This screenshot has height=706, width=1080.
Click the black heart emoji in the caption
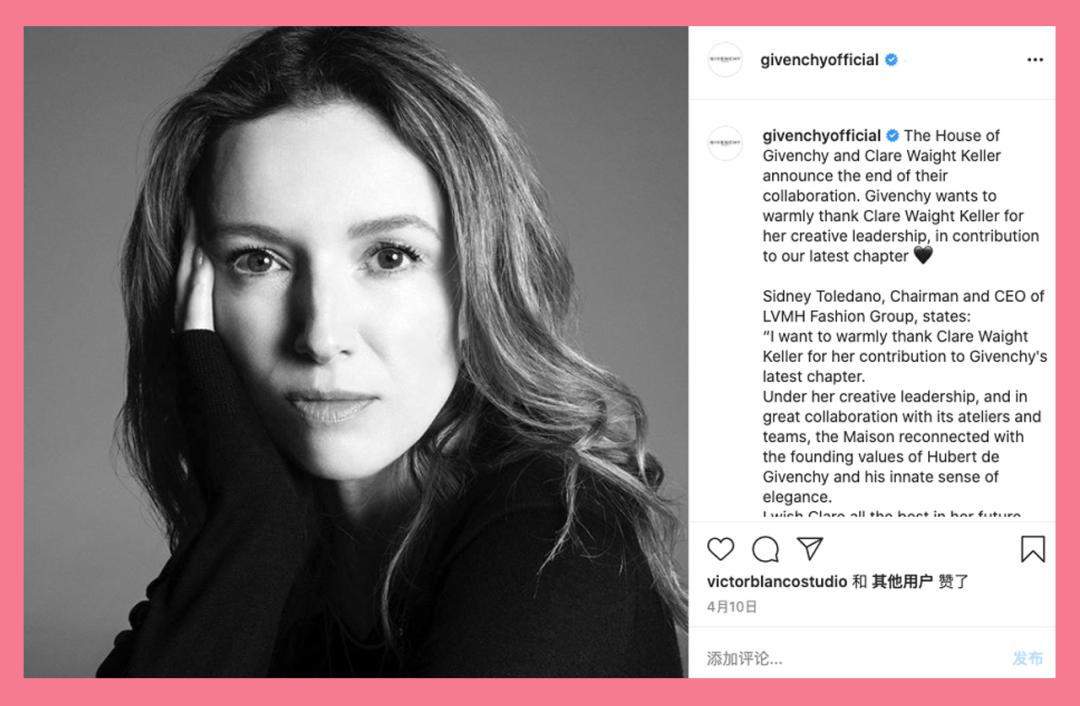923,256
